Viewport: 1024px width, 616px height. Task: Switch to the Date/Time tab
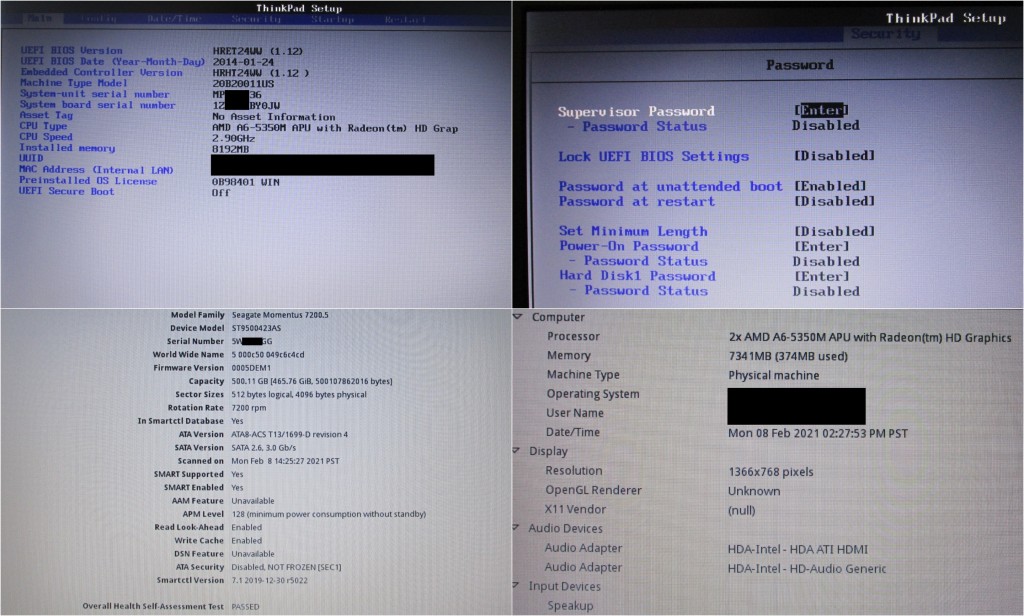174,19
